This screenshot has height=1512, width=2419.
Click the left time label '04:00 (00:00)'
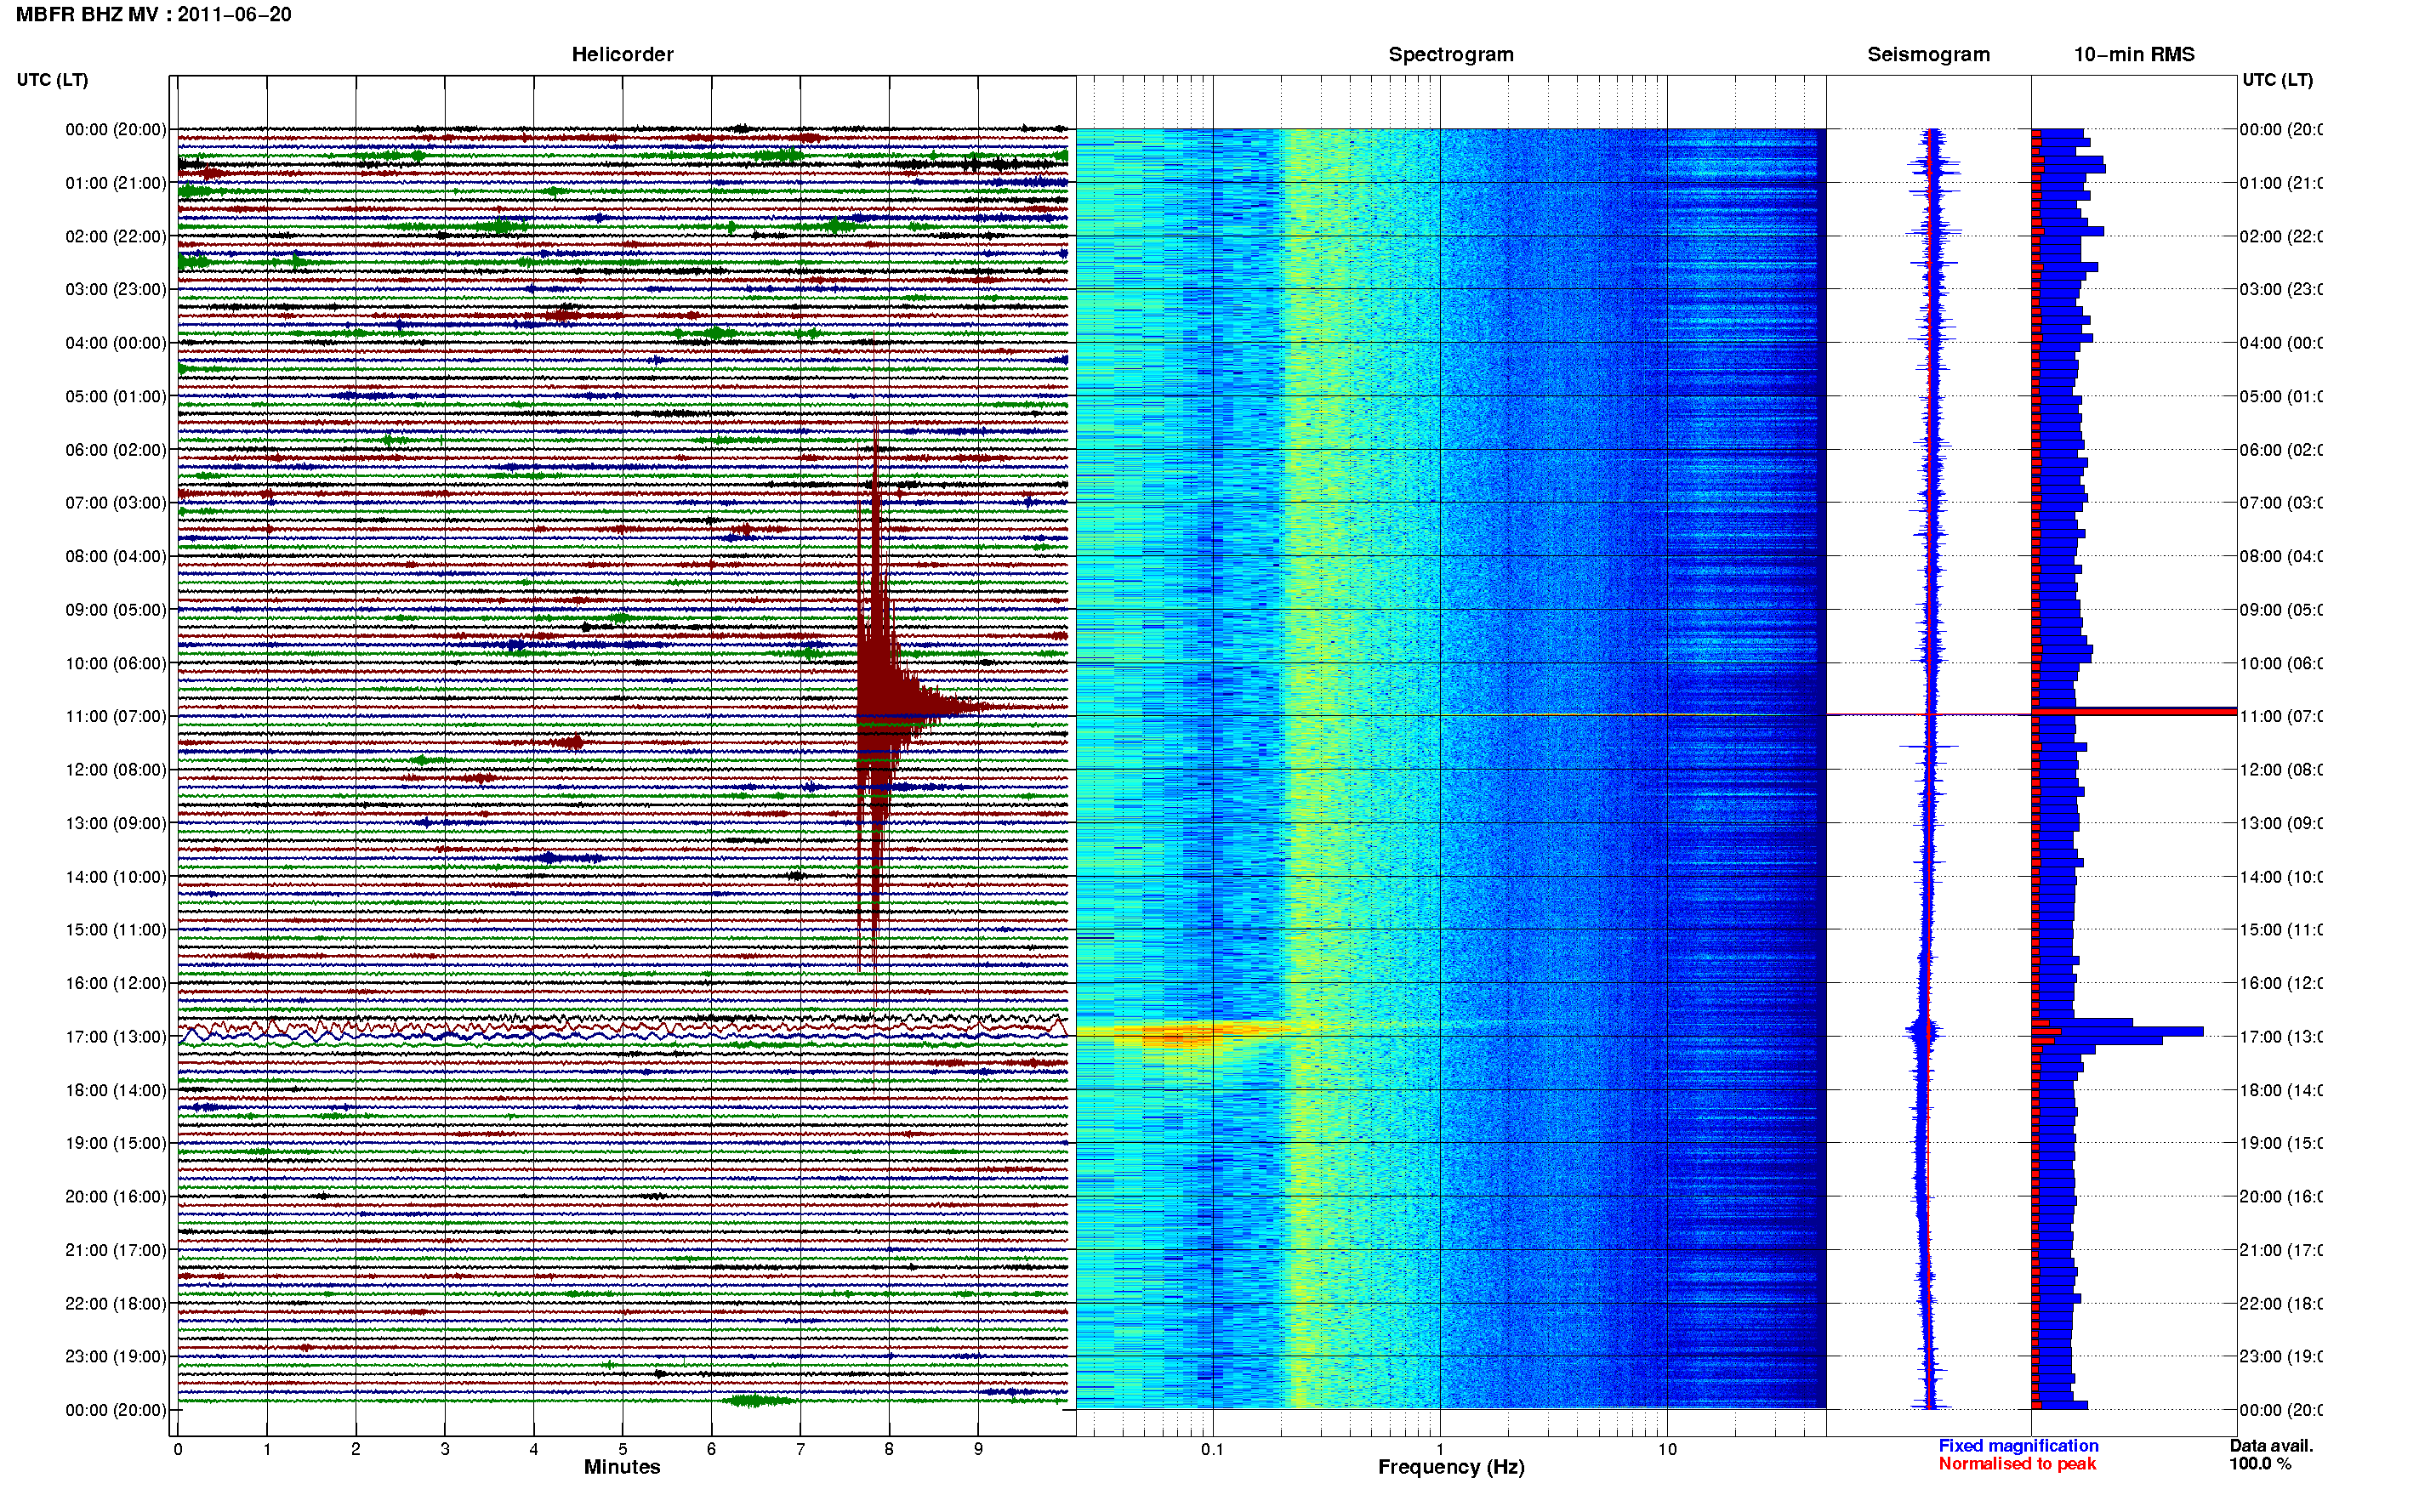point(116,343)
